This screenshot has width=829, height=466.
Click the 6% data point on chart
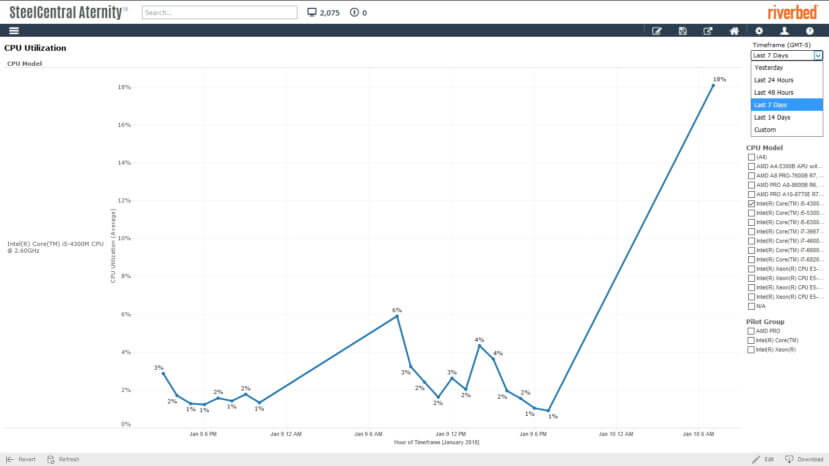[x=397, y=316]
